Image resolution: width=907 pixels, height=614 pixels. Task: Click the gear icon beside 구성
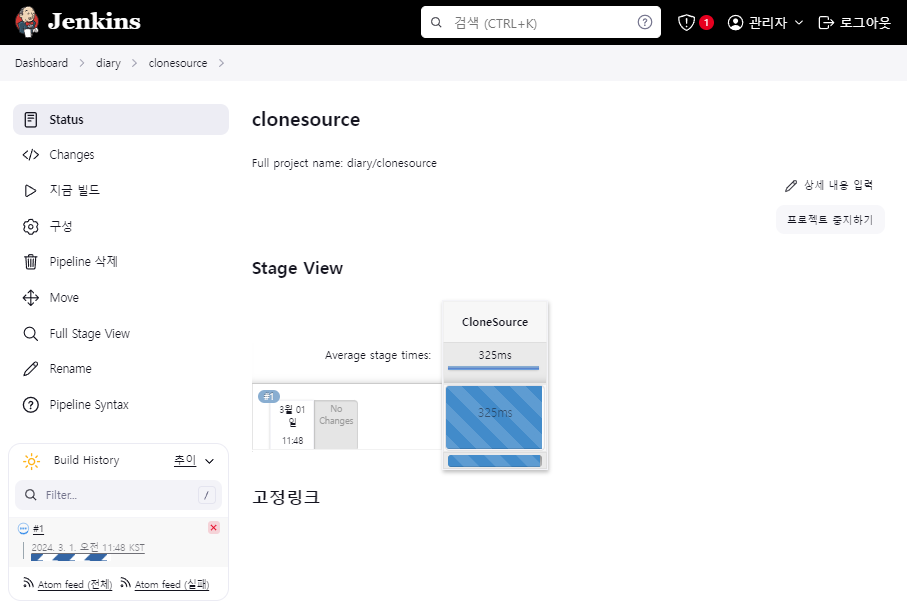(31, 227)
